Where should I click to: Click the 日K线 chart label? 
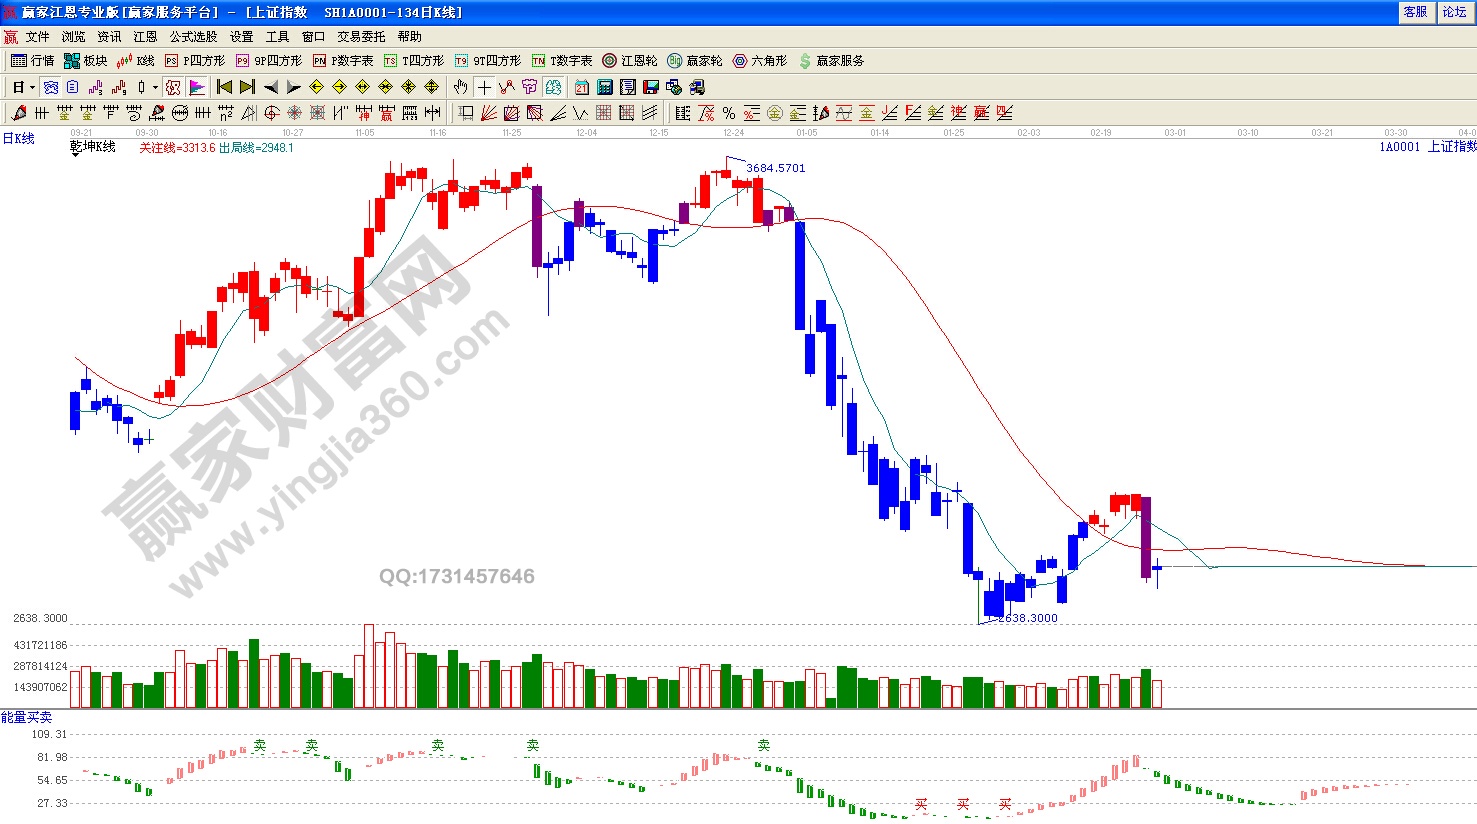pos(19,139)
